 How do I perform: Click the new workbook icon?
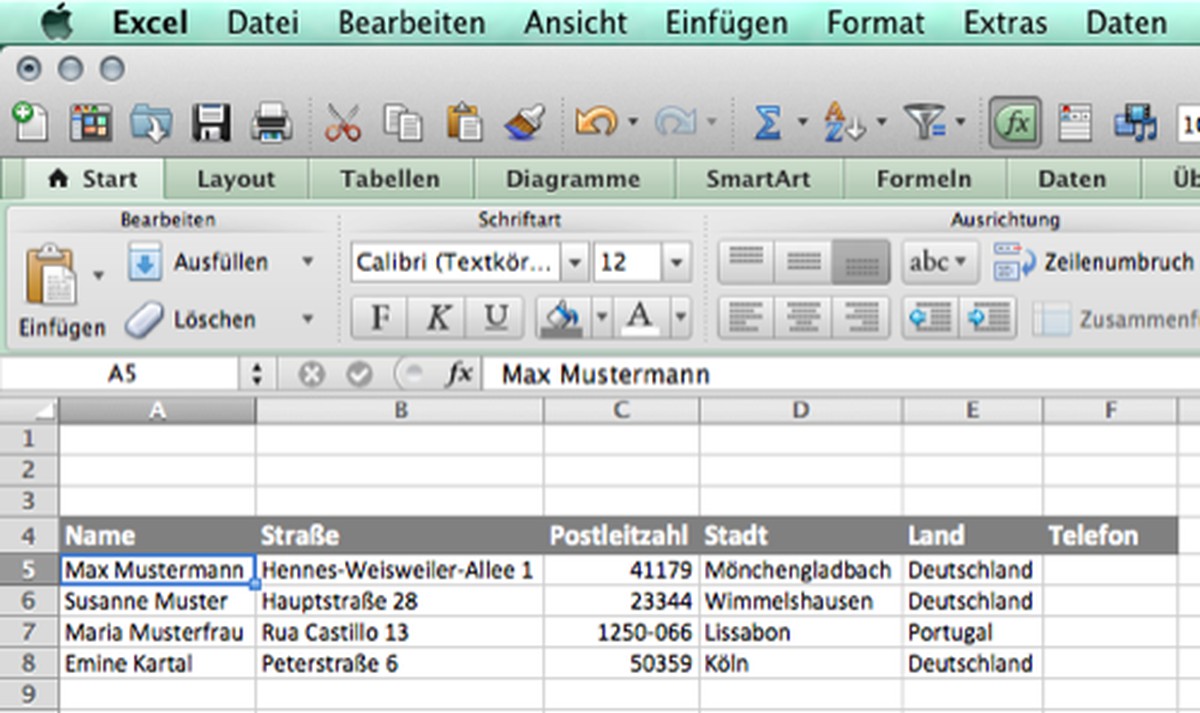click(30, 123)
